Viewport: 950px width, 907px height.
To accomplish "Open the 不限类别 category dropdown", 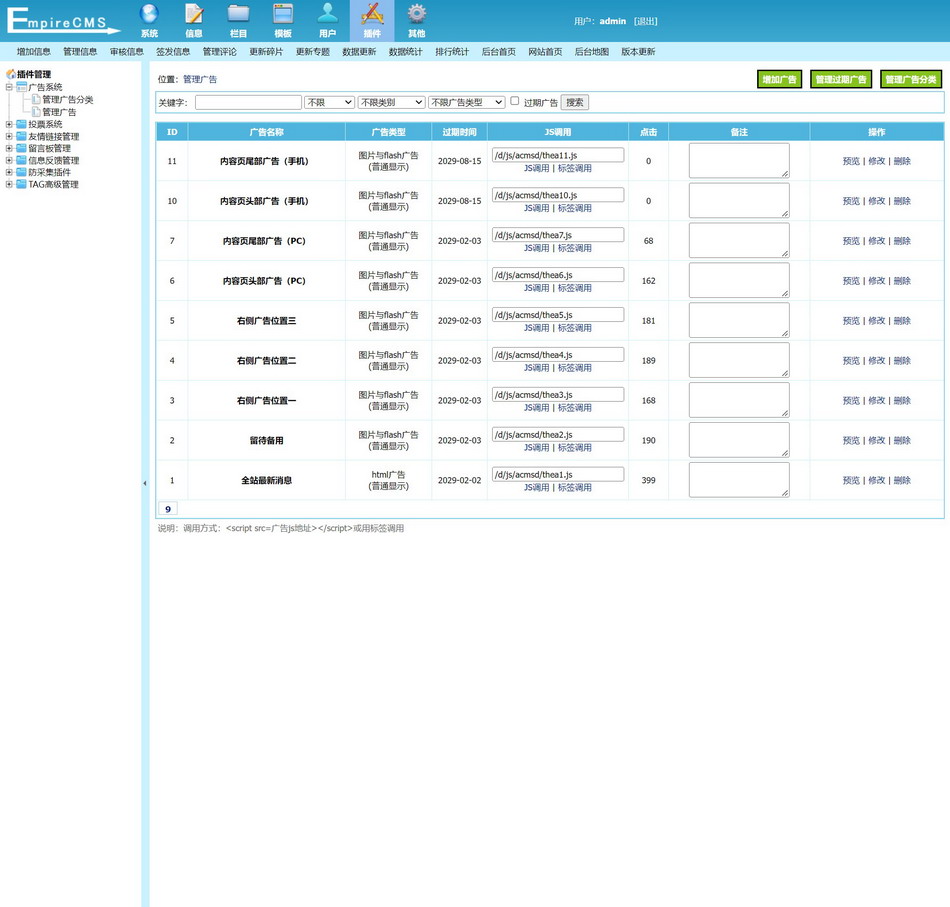I will coord(391,102).
